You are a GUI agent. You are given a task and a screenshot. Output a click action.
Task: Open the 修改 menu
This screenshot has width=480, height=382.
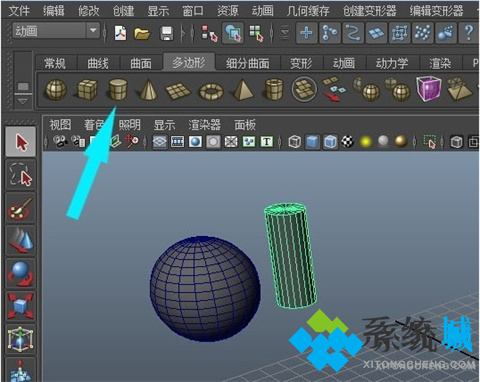(x=88, y=11)
